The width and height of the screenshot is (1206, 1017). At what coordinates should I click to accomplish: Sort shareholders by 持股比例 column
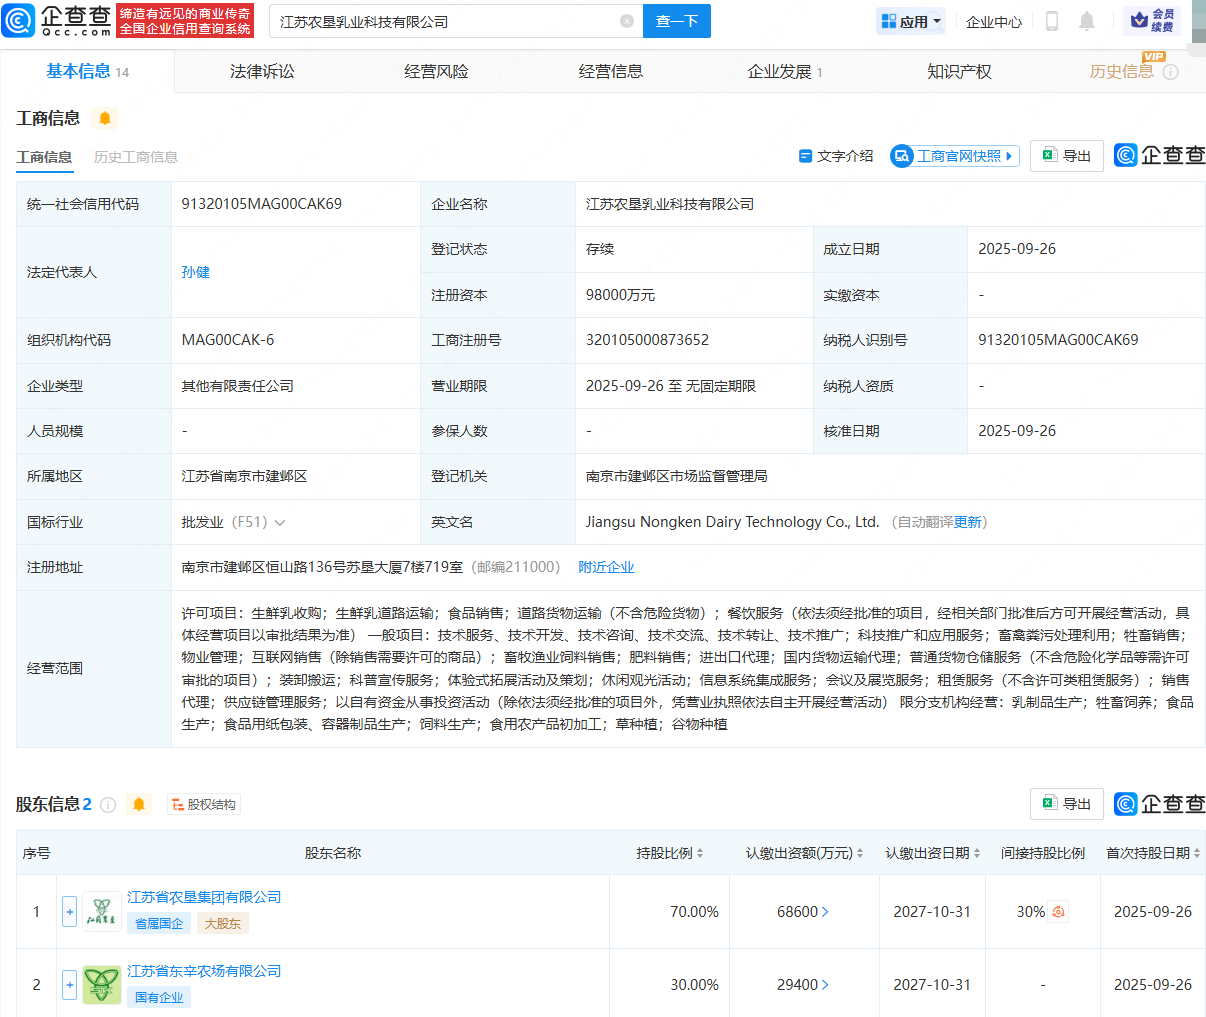tap(700, 853)
